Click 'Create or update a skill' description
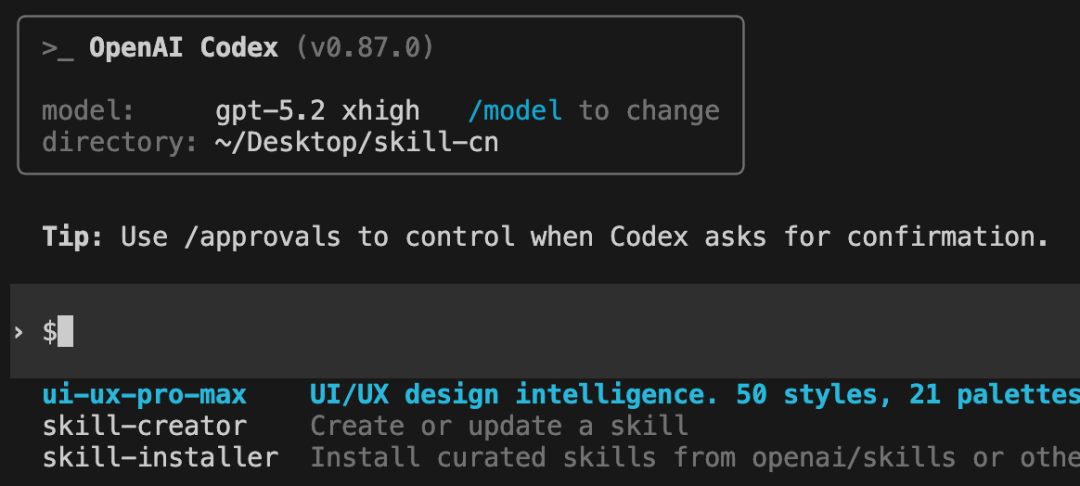 point(498,426)
